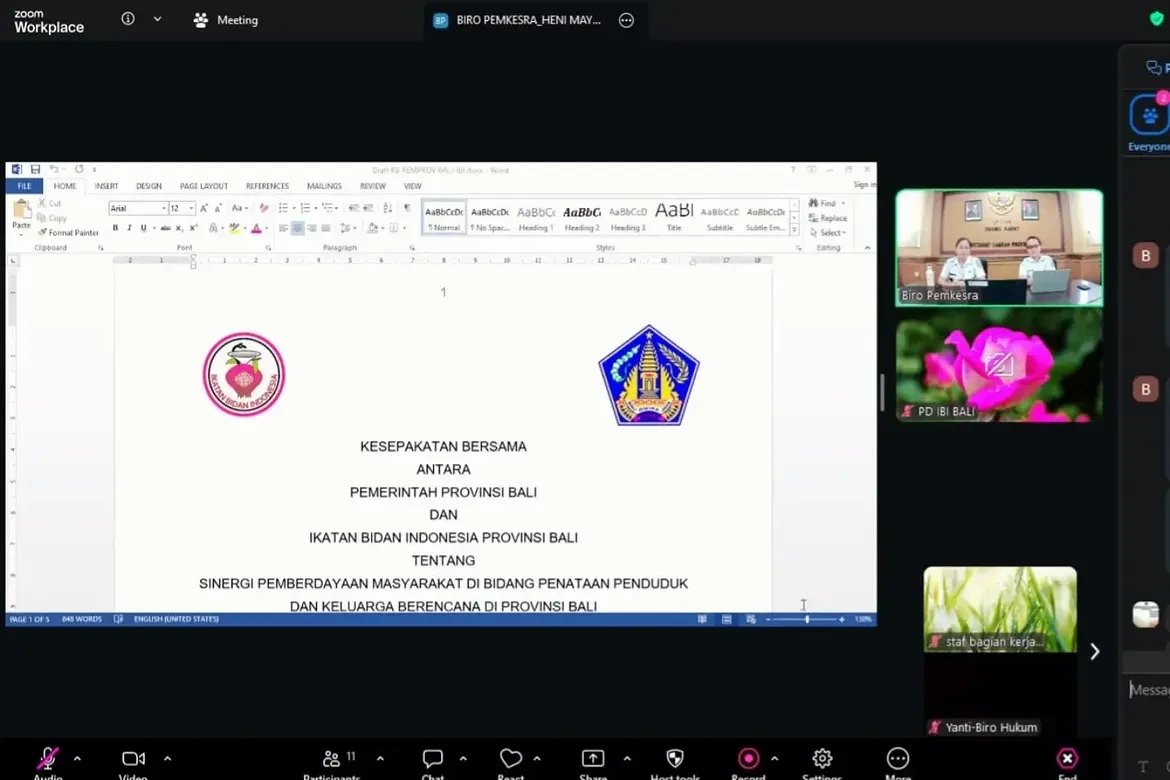The width and height of the screenshot is (1170, 780).
Task: Toggle Italic formatting in Word ribbon
Action: [x=129, y=228]
